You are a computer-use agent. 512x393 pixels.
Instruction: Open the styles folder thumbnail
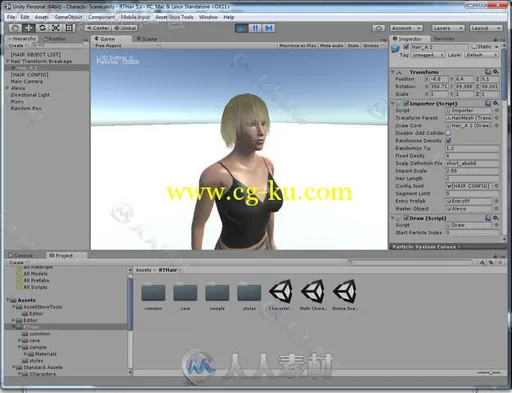(249, 292)
